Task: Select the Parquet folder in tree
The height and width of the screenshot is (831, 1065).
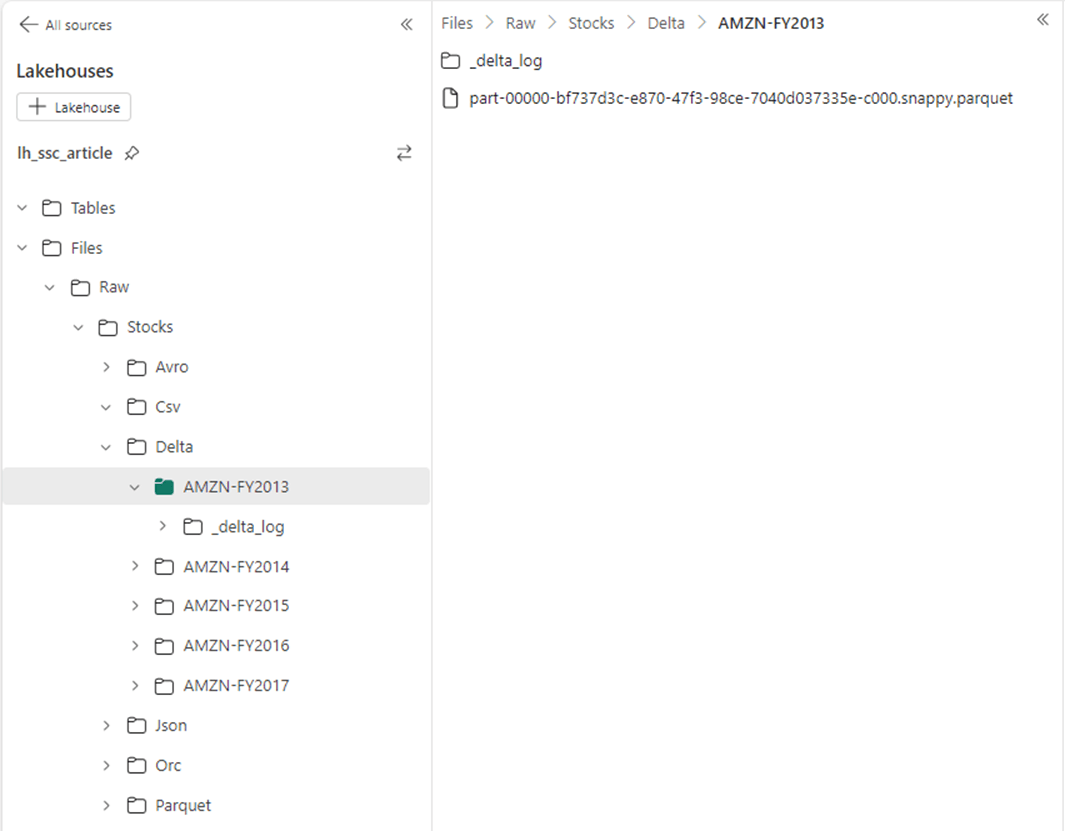Action: [183, 806]
